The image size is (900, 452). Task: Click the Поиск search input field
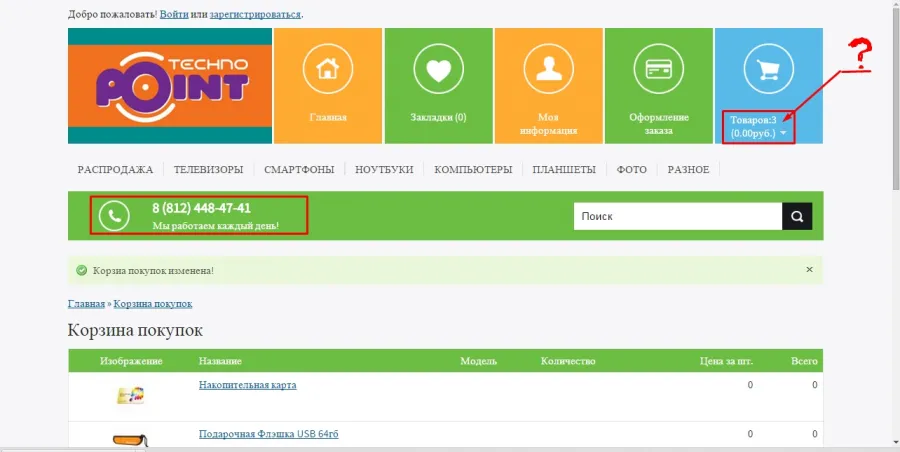(x=678, y=216)
